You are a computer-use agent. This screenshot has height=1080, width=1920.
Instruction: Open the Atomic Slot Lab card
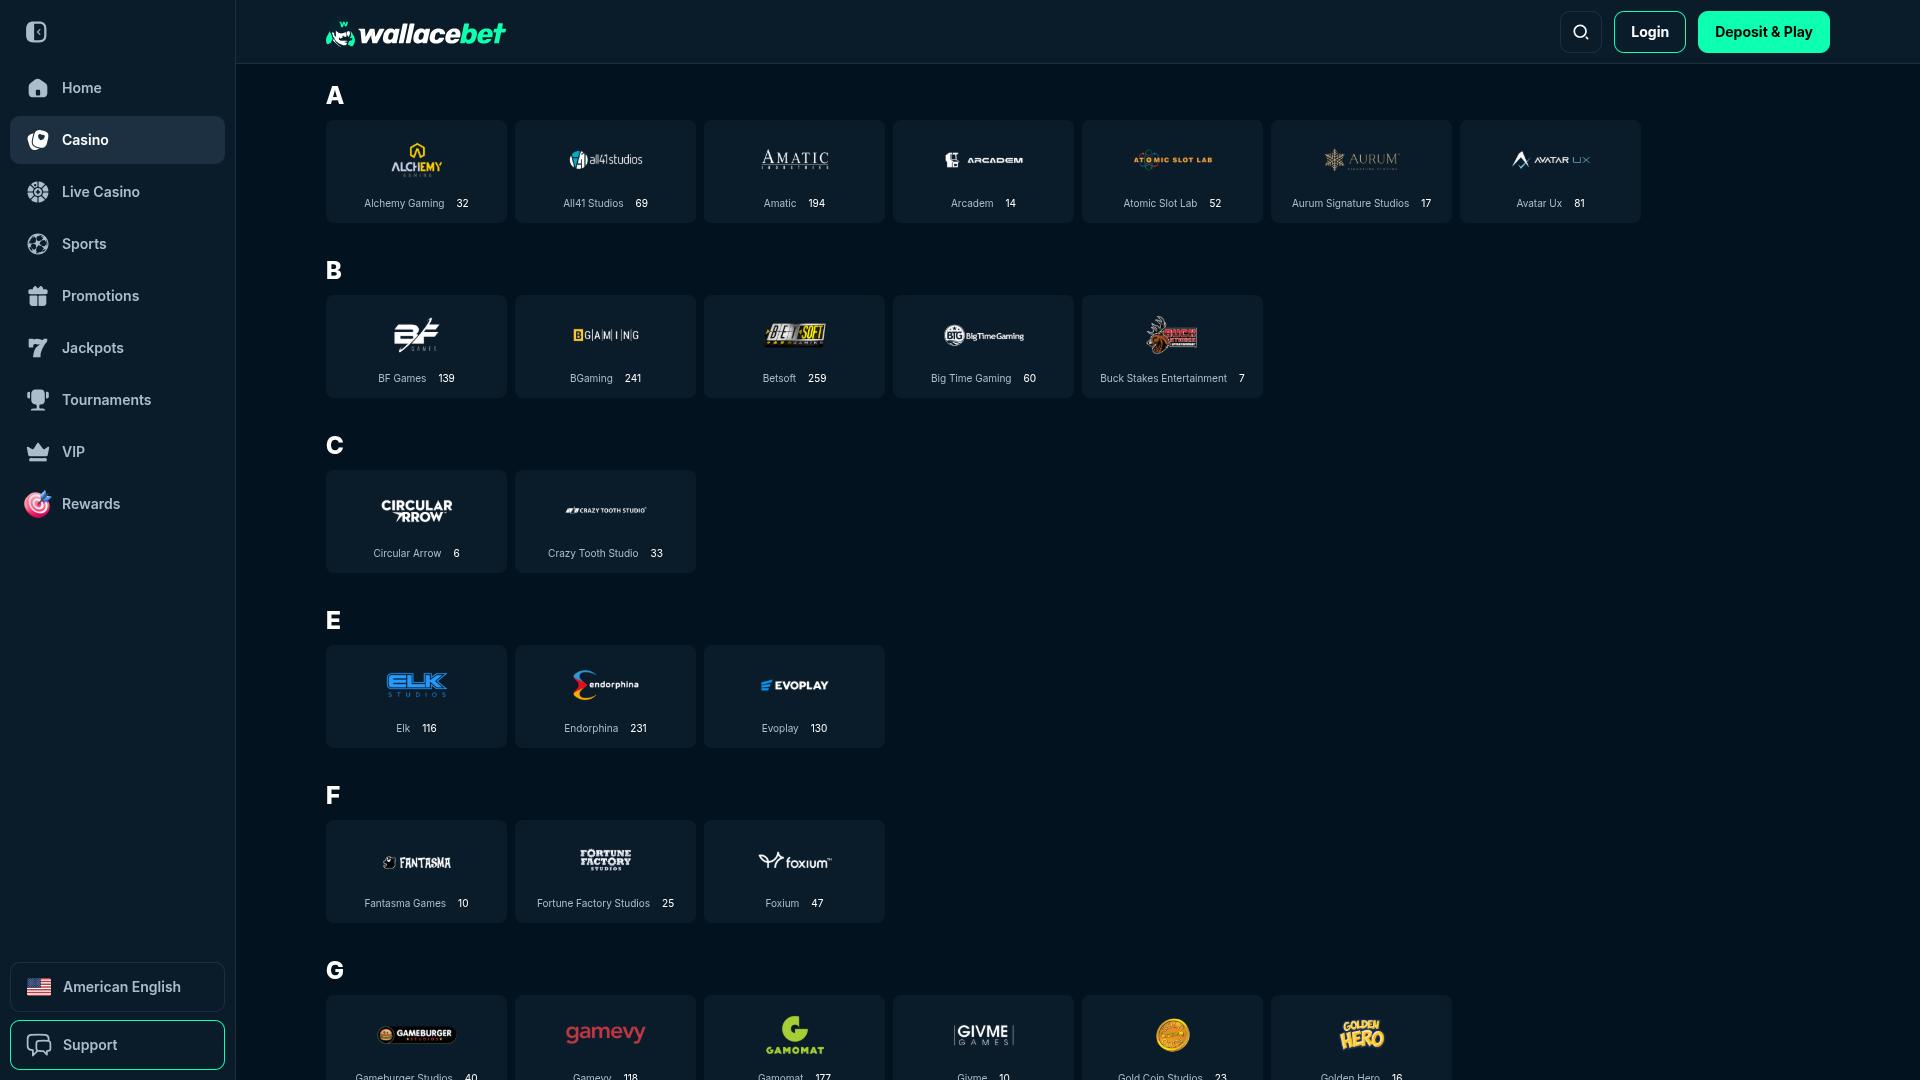point(1172,171)
